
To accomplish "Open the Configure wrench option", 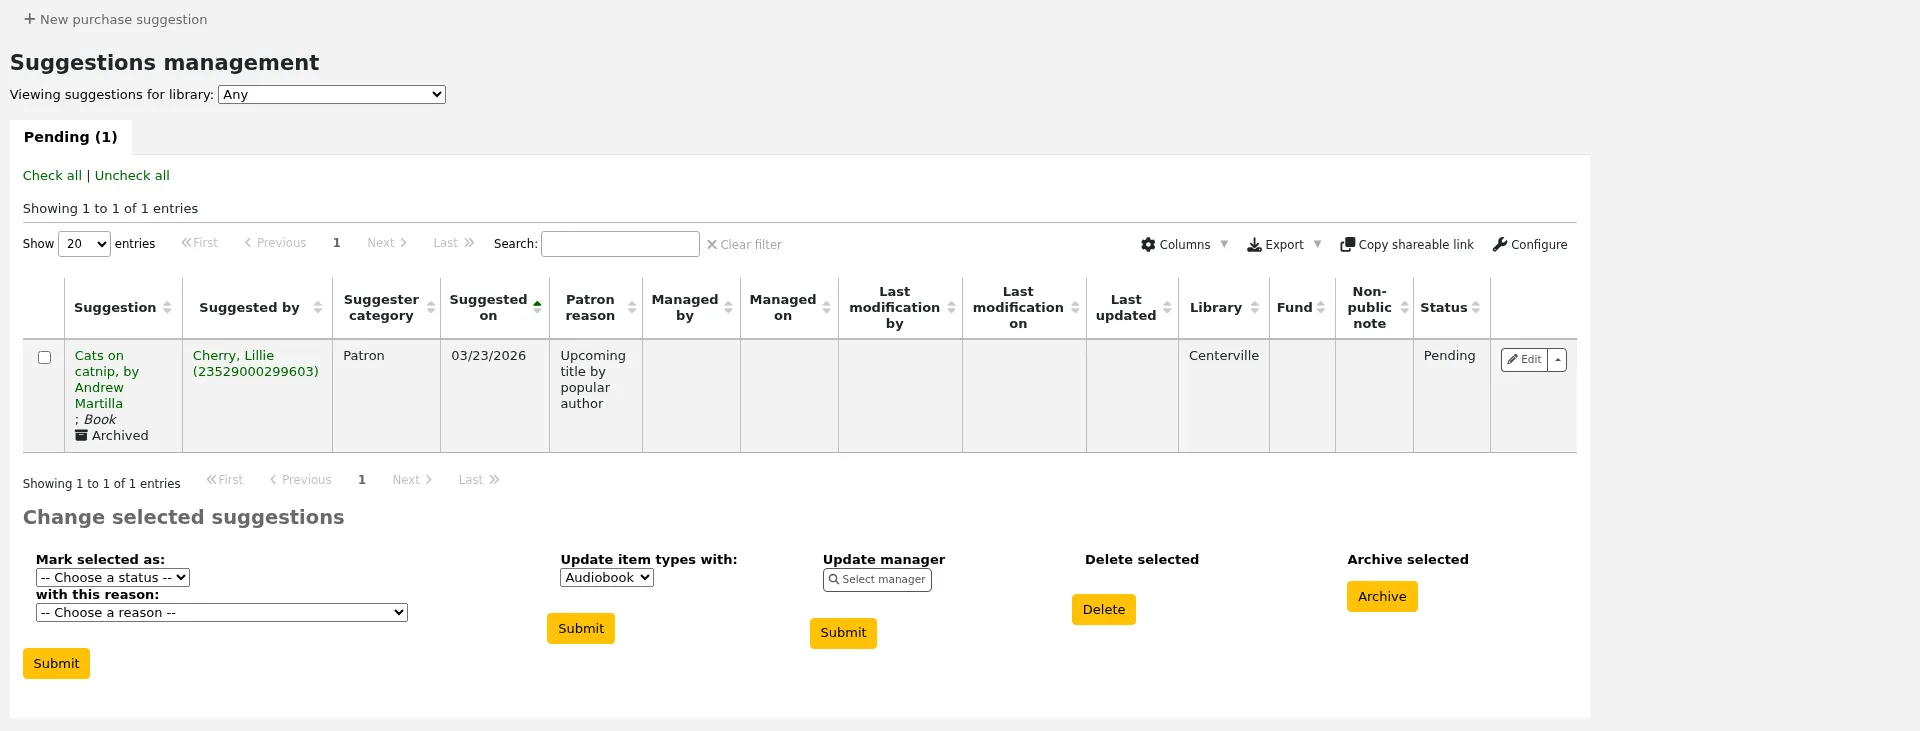I will point(1529,244).
